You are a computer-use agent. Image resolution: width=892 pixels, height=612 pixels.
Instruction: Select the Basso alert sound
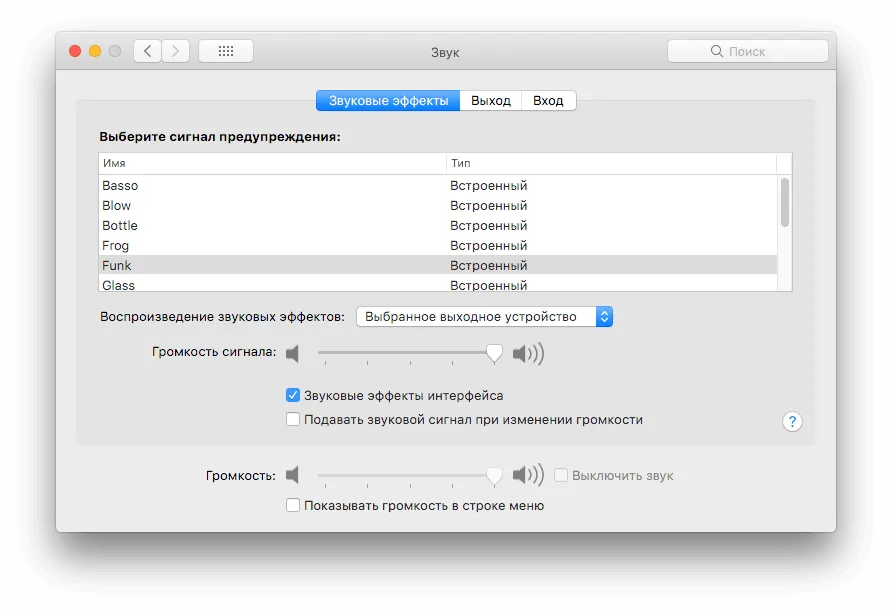(438, 185)
